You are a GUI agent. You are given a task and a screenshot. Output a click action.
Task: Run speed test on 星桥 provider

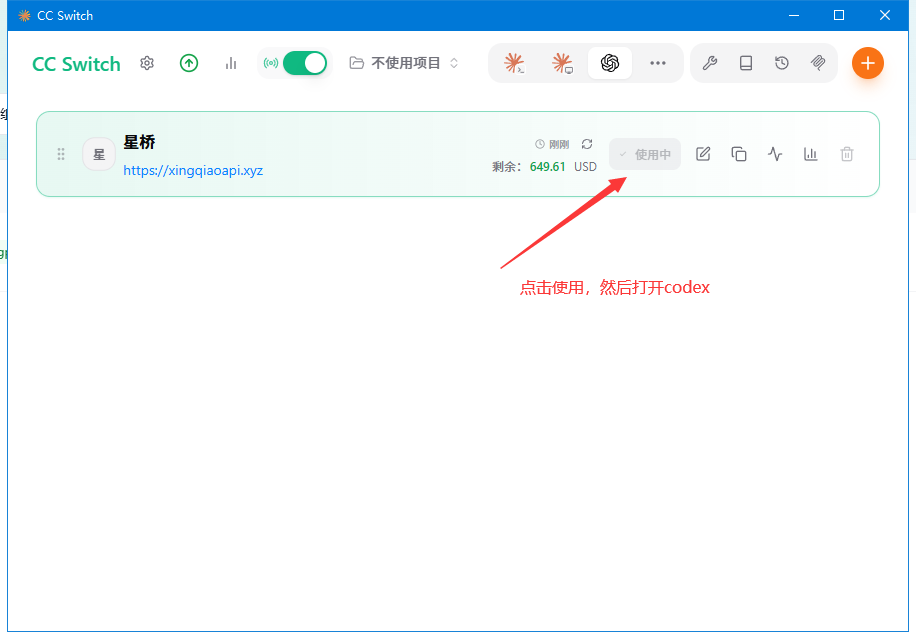pyautogui.click(x=775, y=154)
